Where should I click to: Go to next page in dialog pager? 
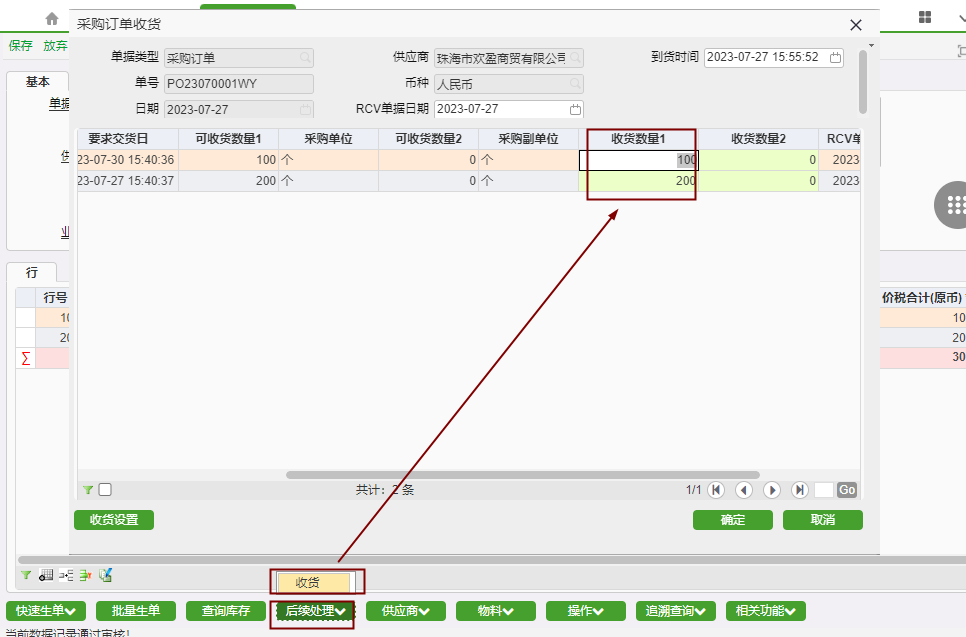[x=772, y=490]
